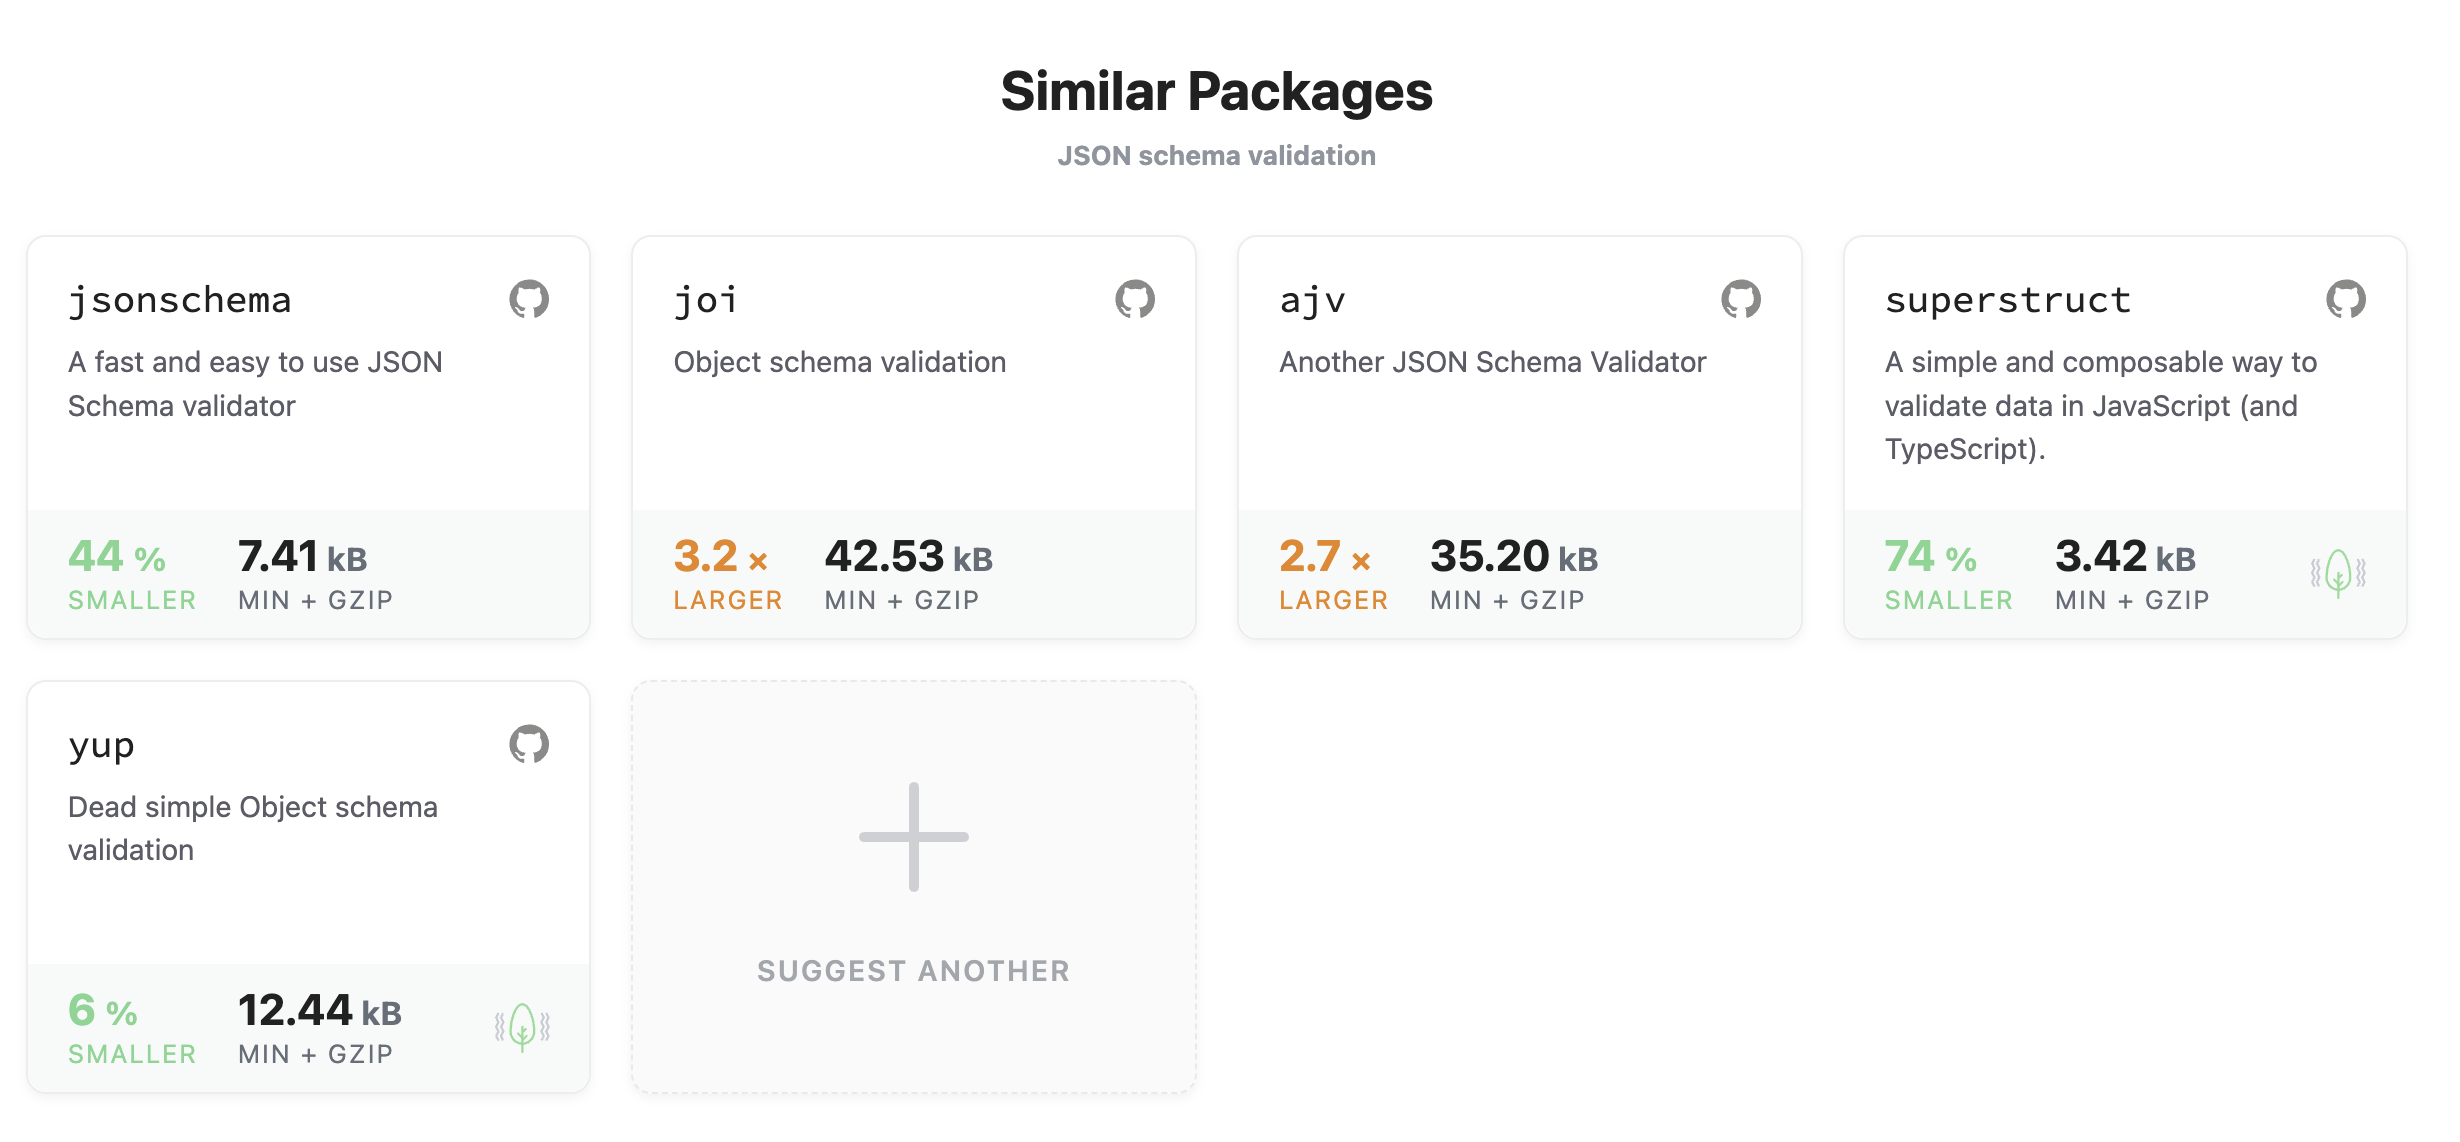Click the 74% SMALLER stat on superstruct

[x=1949, y=573]
